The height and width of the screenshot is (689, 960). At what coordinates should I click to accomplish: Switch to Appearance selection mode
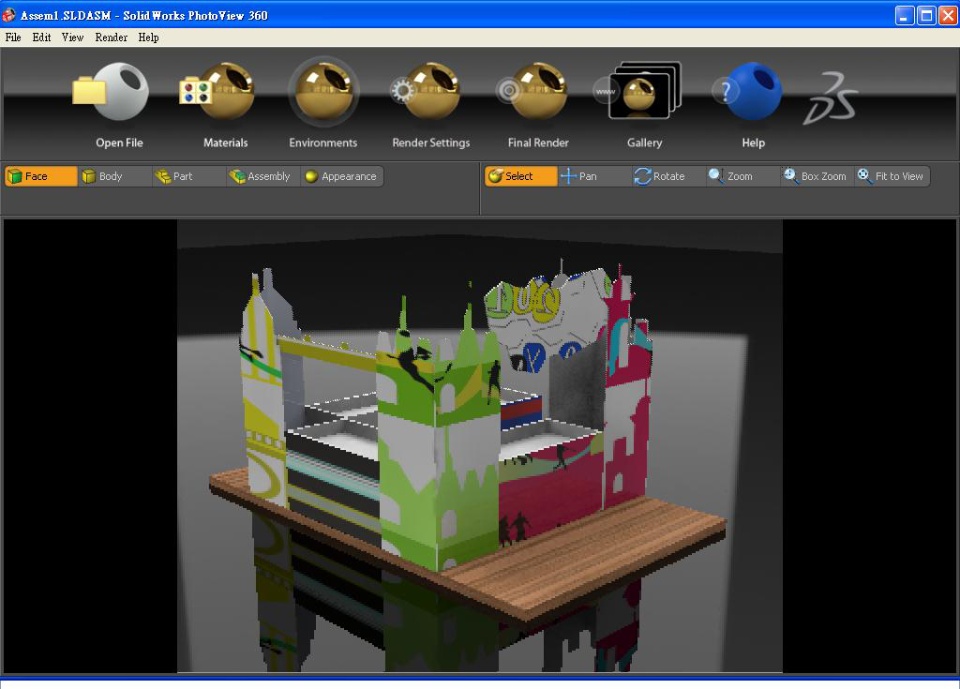(x=342, y=176)
